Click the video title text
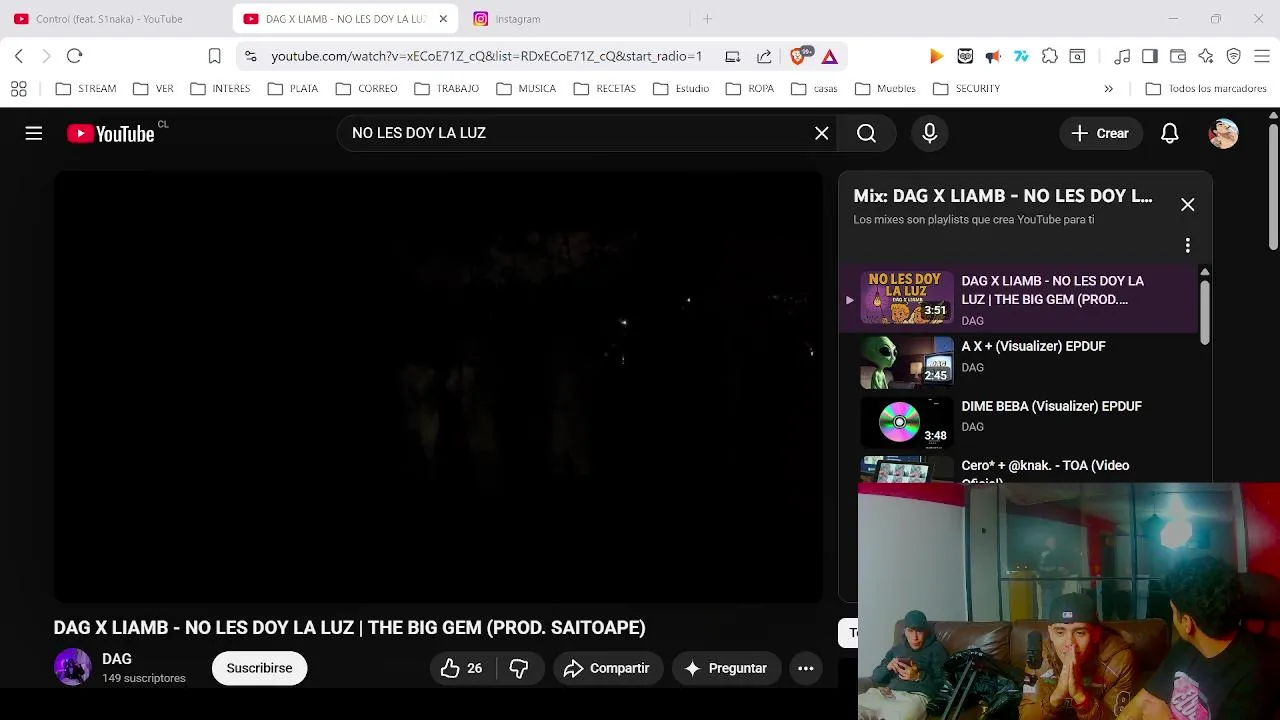Viewport: 1280px width, 720px height. tap(349, 628)
